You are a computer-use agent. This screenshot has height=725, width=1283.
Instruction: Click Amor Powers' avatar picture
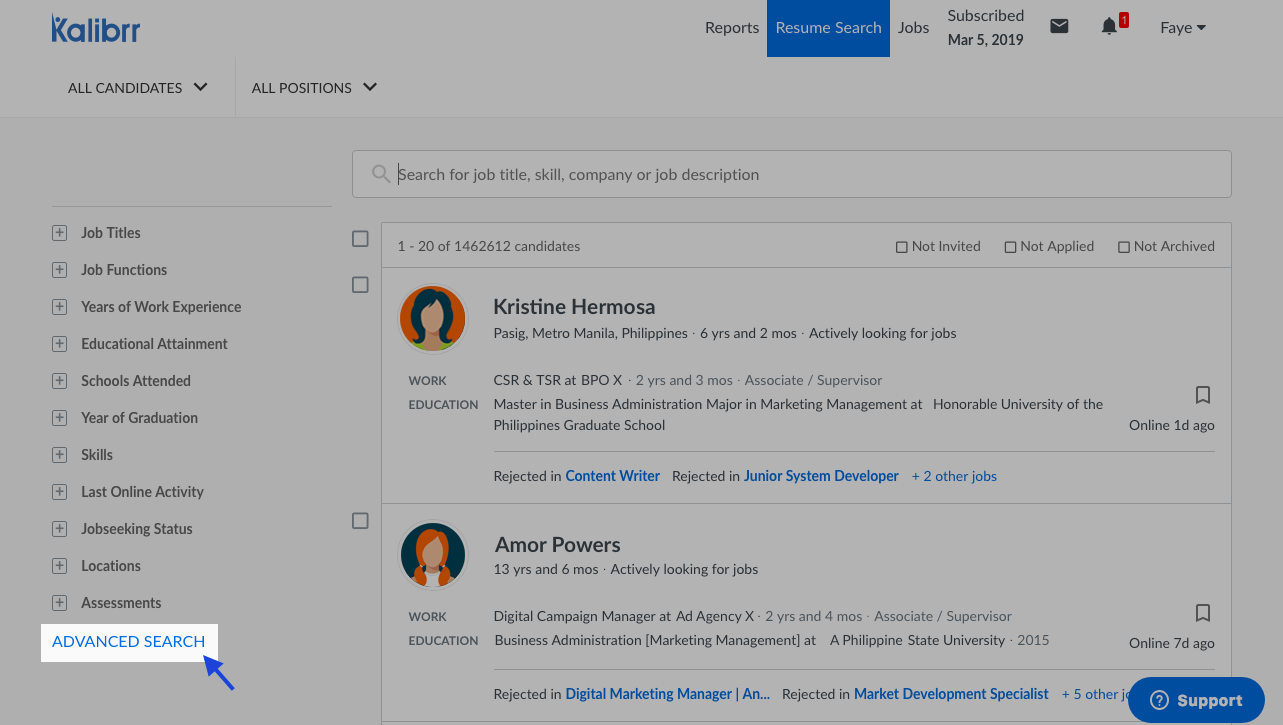click(x=433, y=555)
